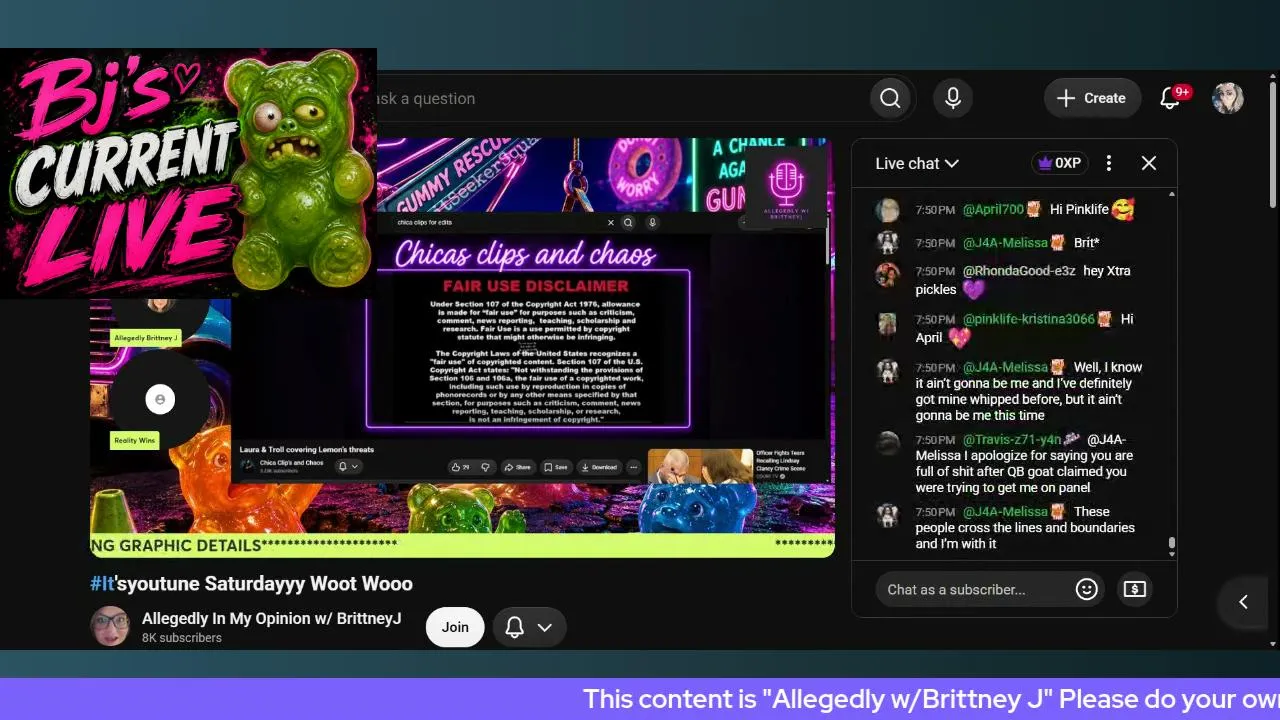Viewport: 1280px width, 720px height.
Task: Click the @RhondaGood-e3z username in chat
Action: (x=1019, y=271)
